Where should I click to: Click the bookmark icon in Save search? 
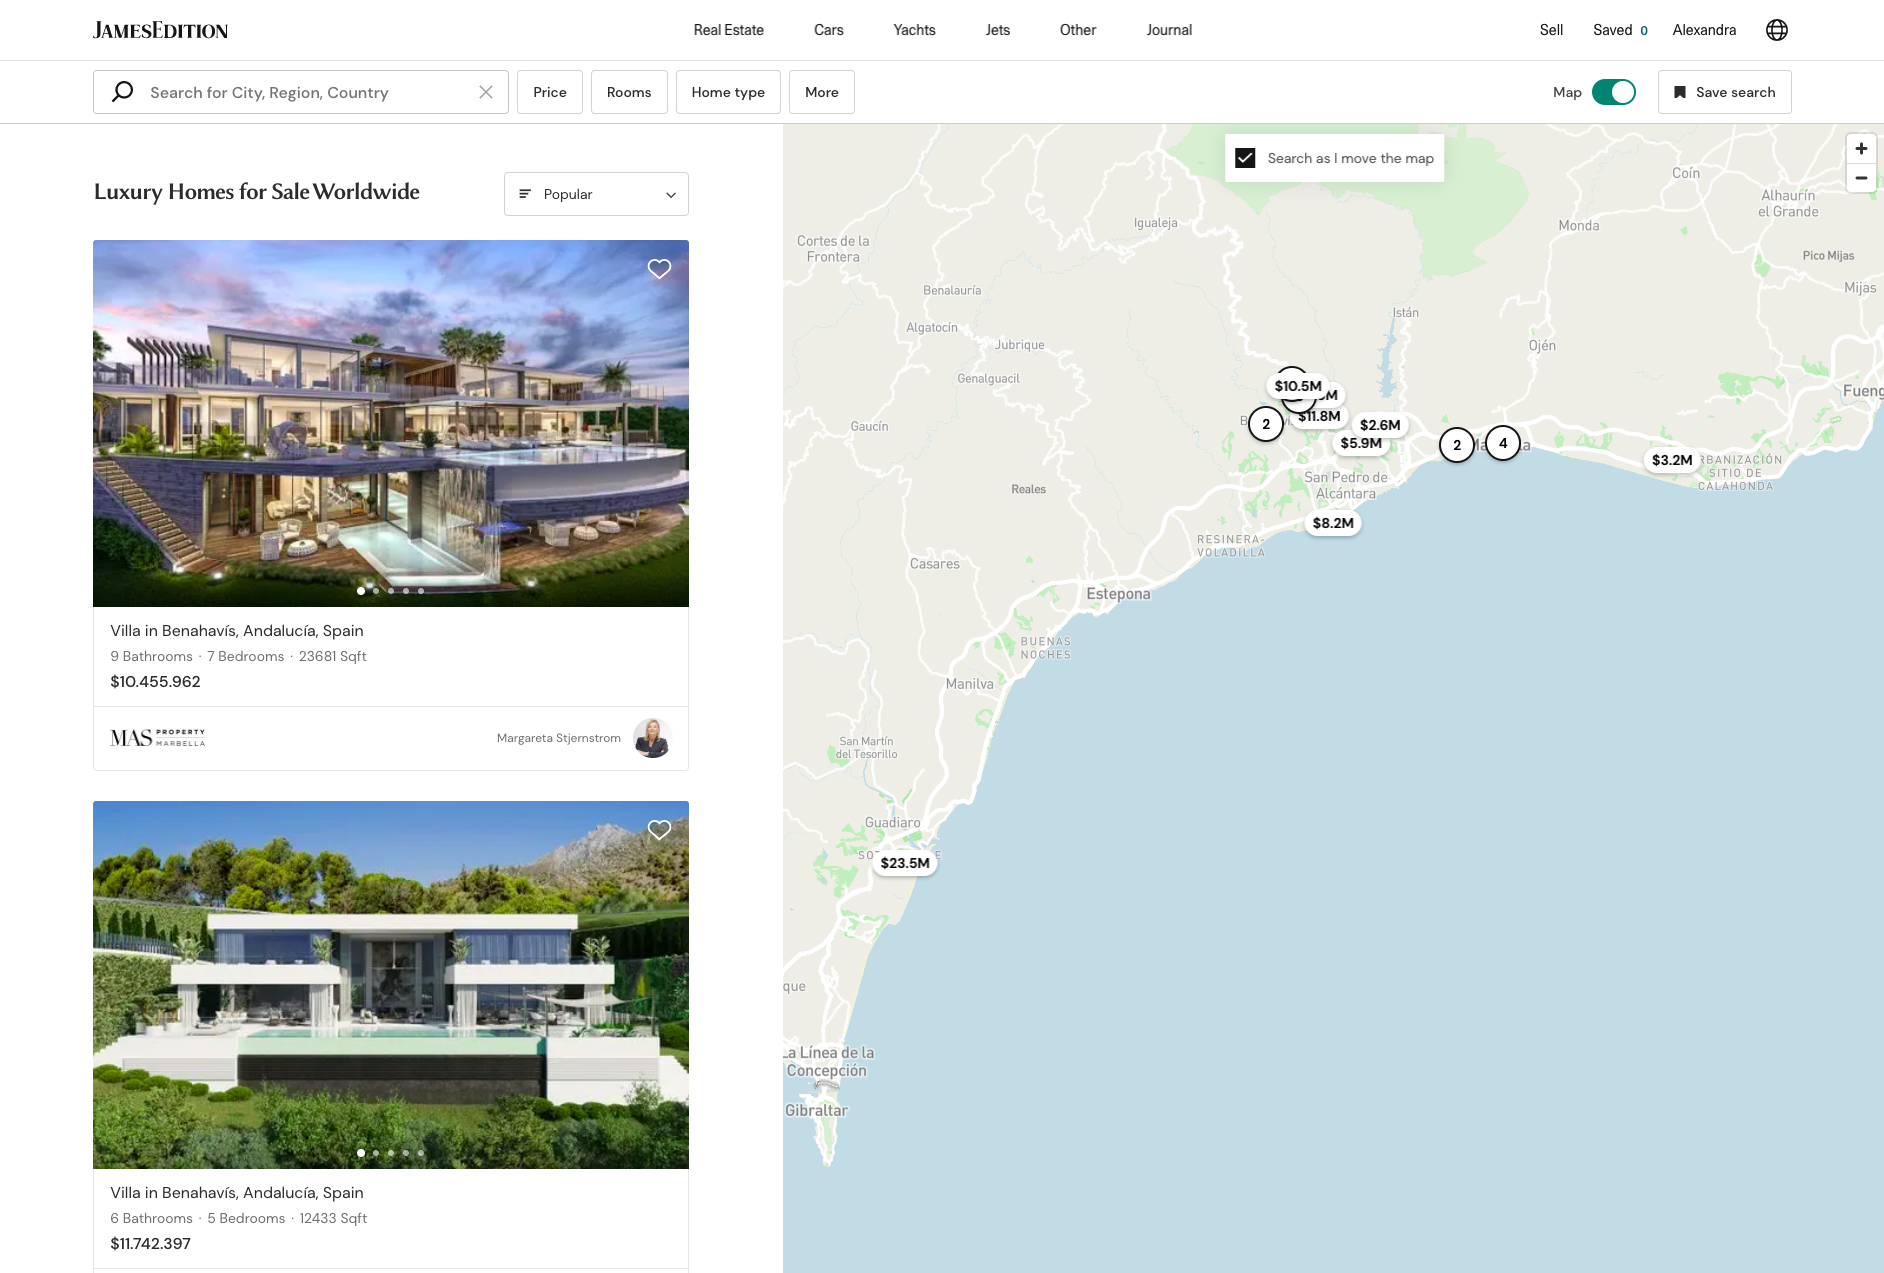1680,92
